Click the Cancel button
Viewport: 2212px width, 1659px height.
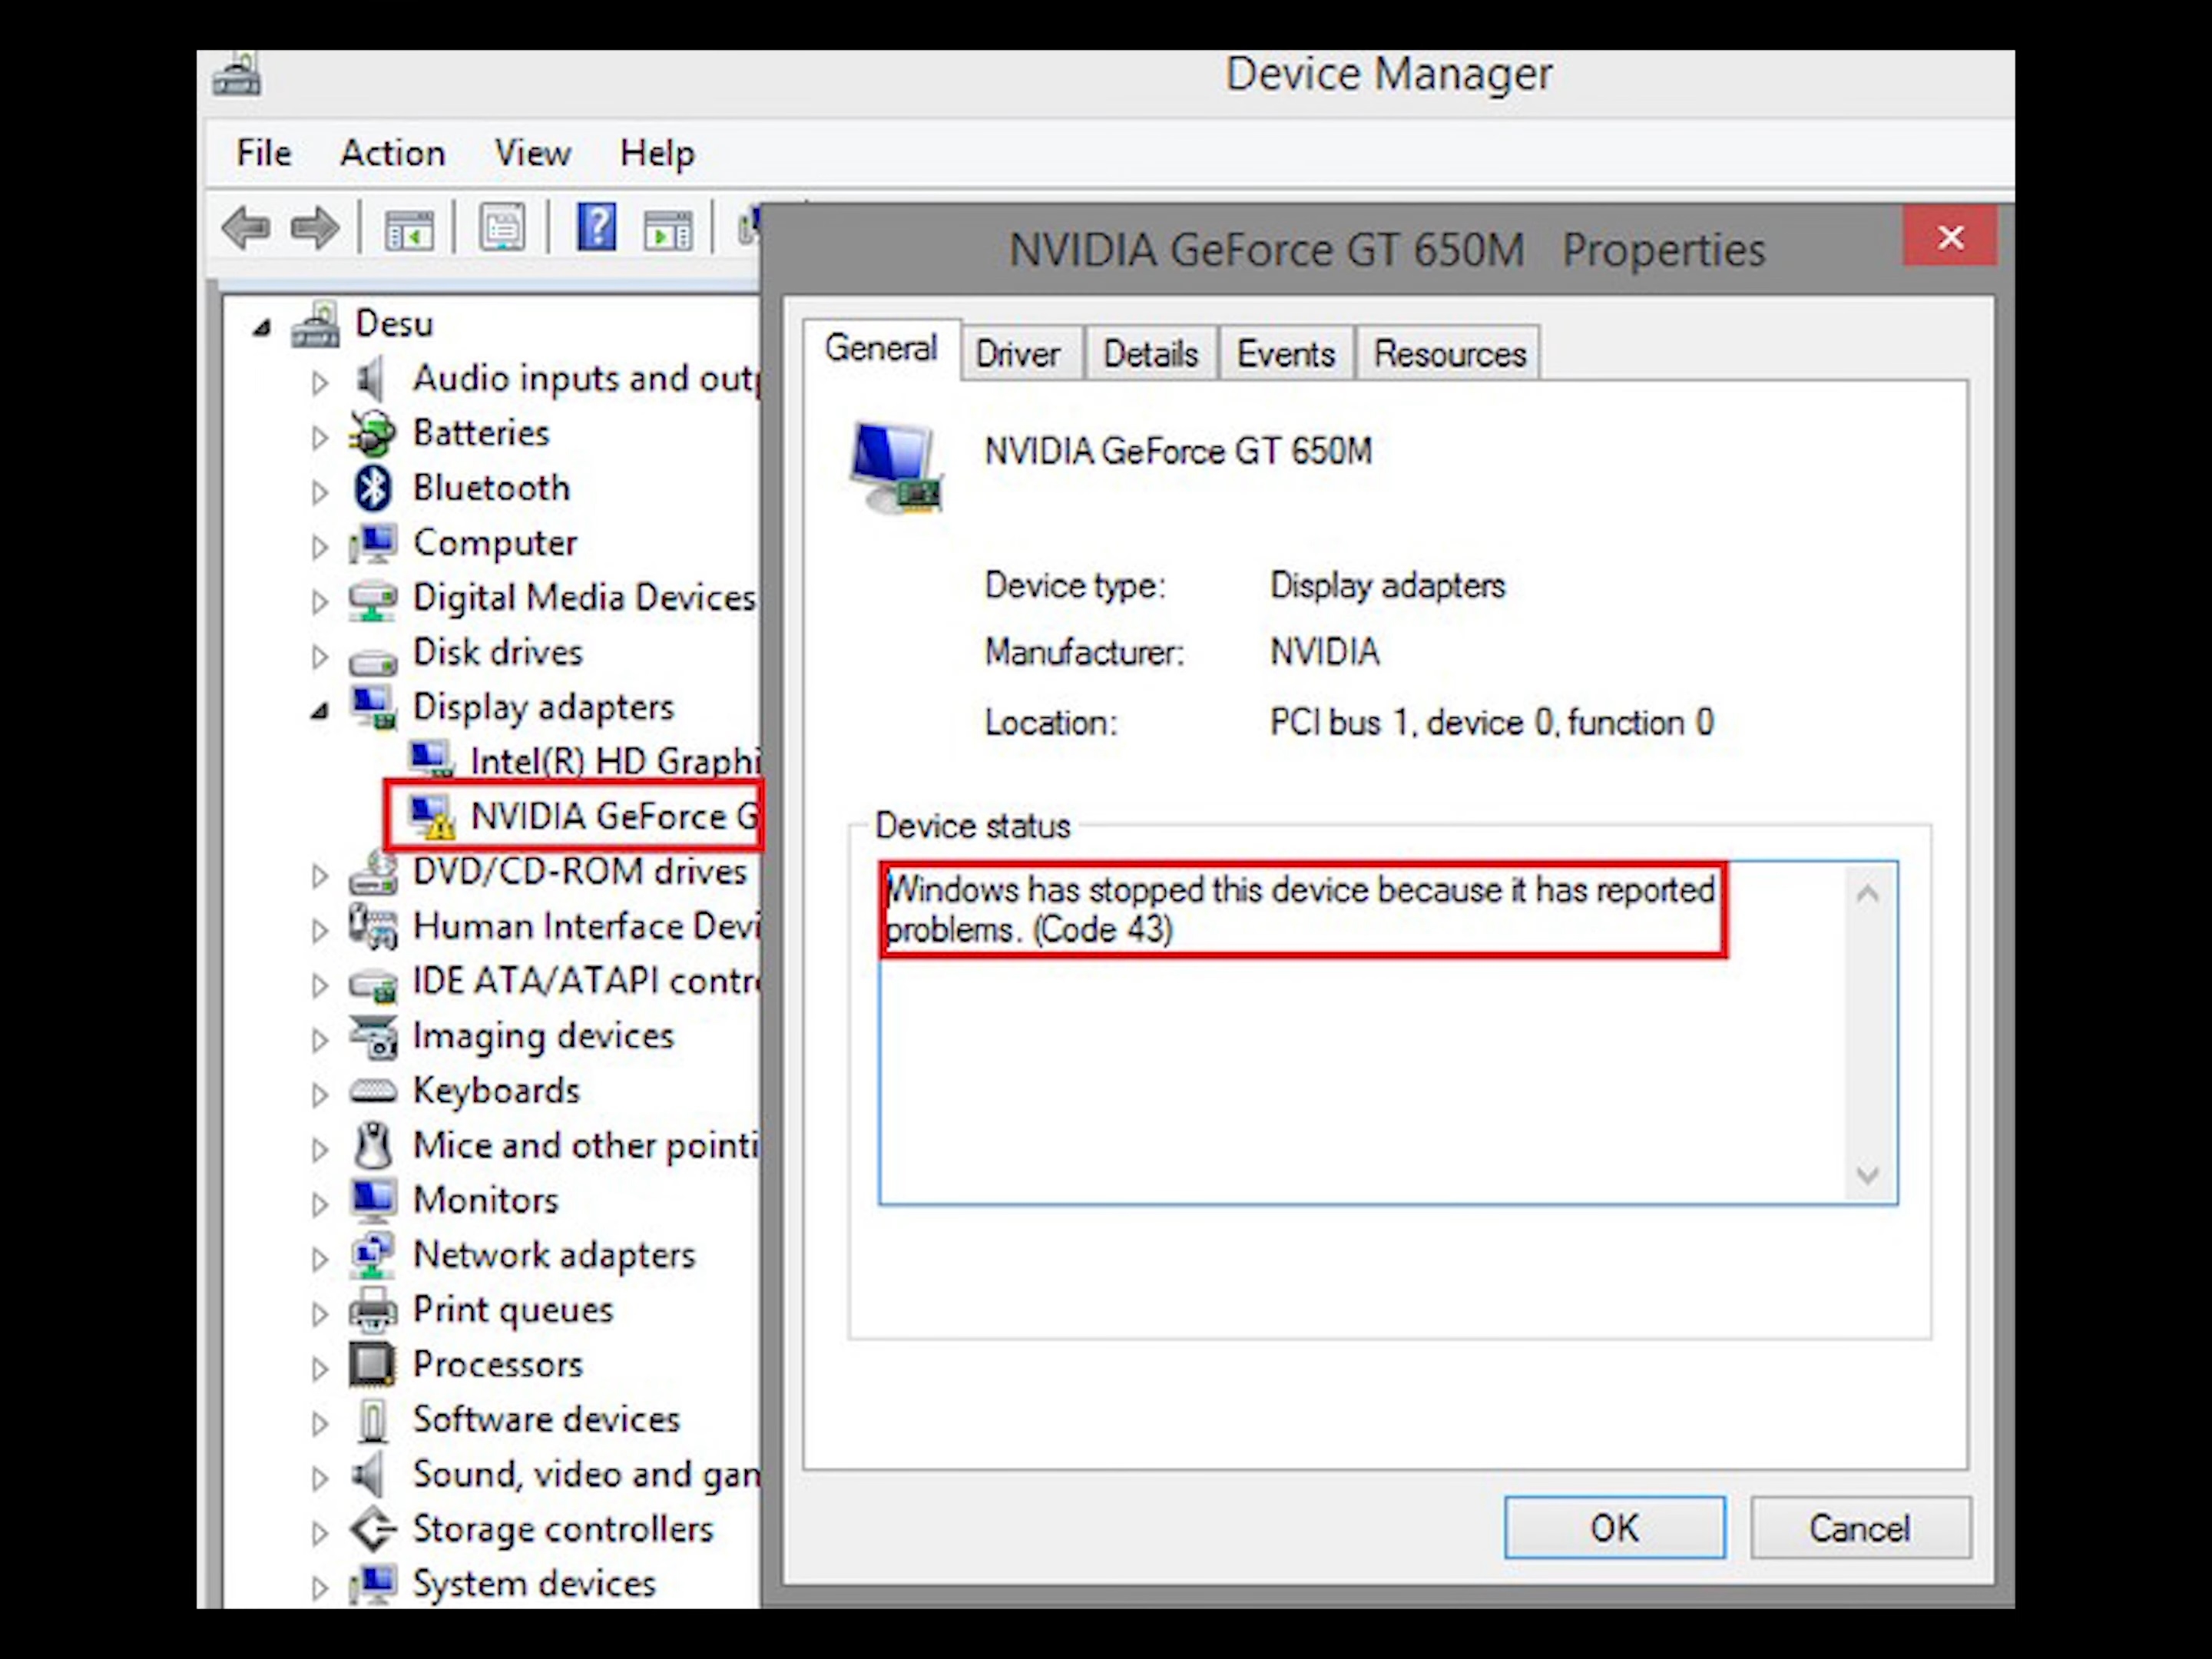1860,1528
